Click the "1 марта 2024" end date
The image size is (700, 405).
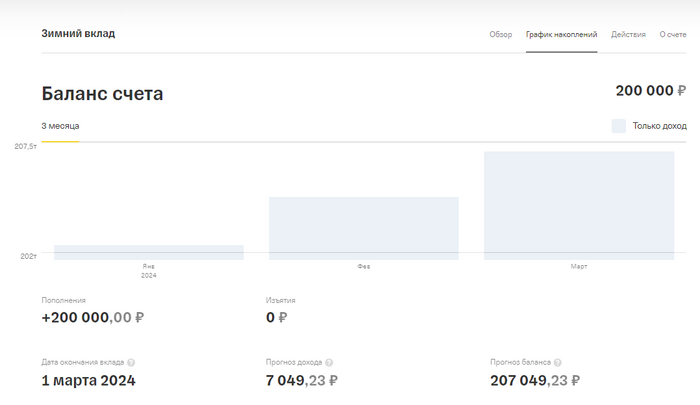point(88,380)
